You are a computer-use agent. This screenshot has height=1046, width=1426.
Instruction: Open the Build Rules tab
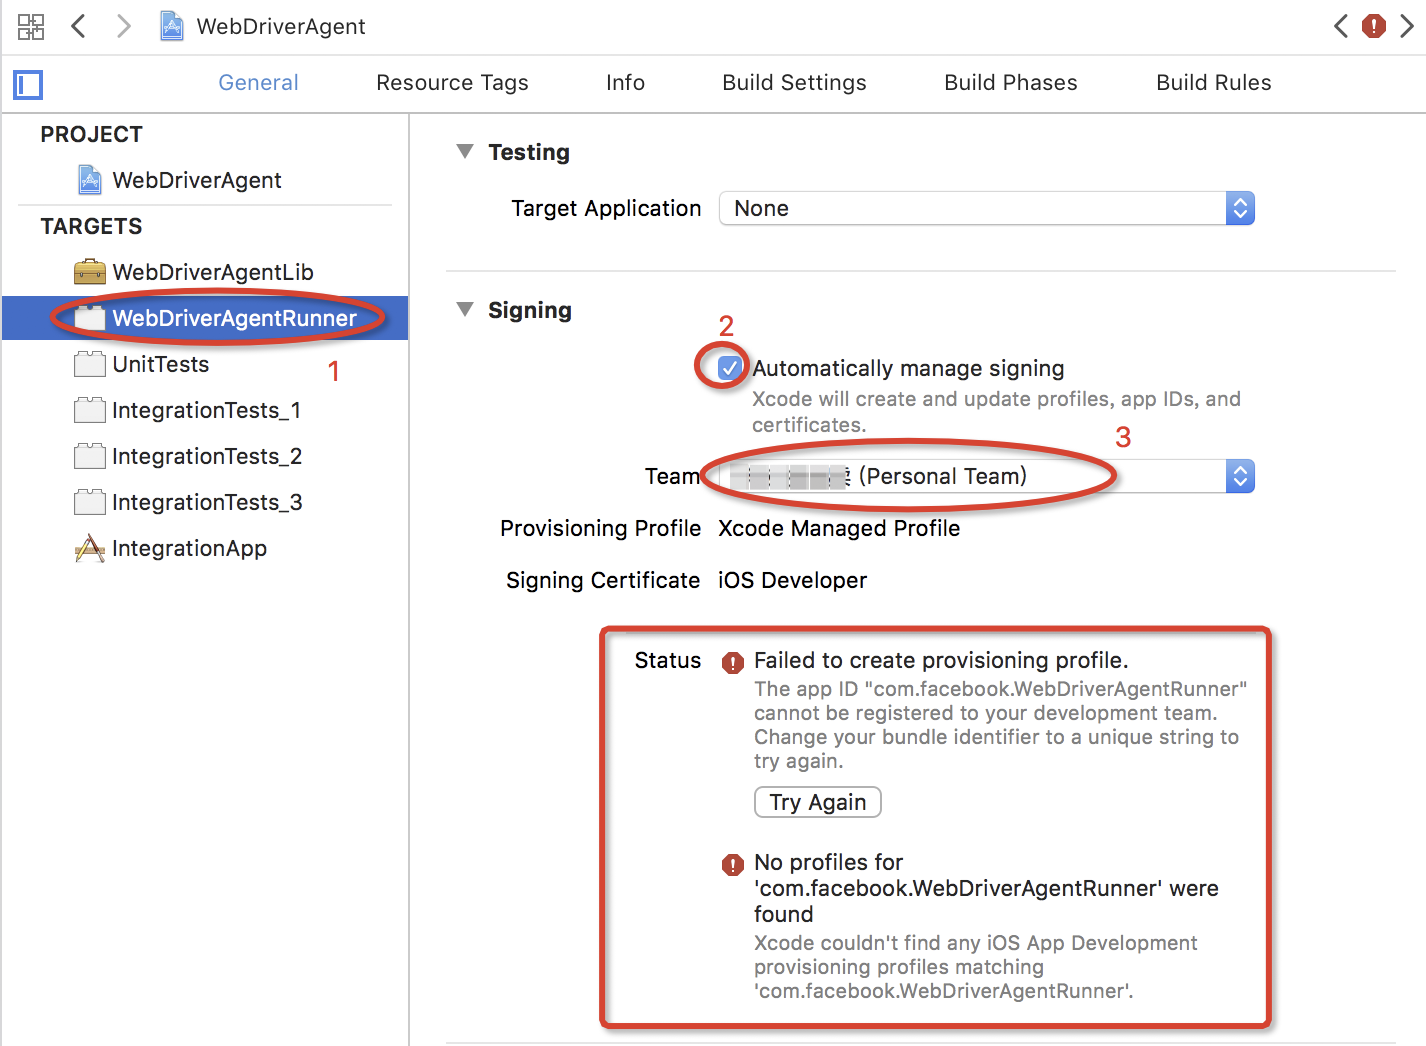[1214, 83]
